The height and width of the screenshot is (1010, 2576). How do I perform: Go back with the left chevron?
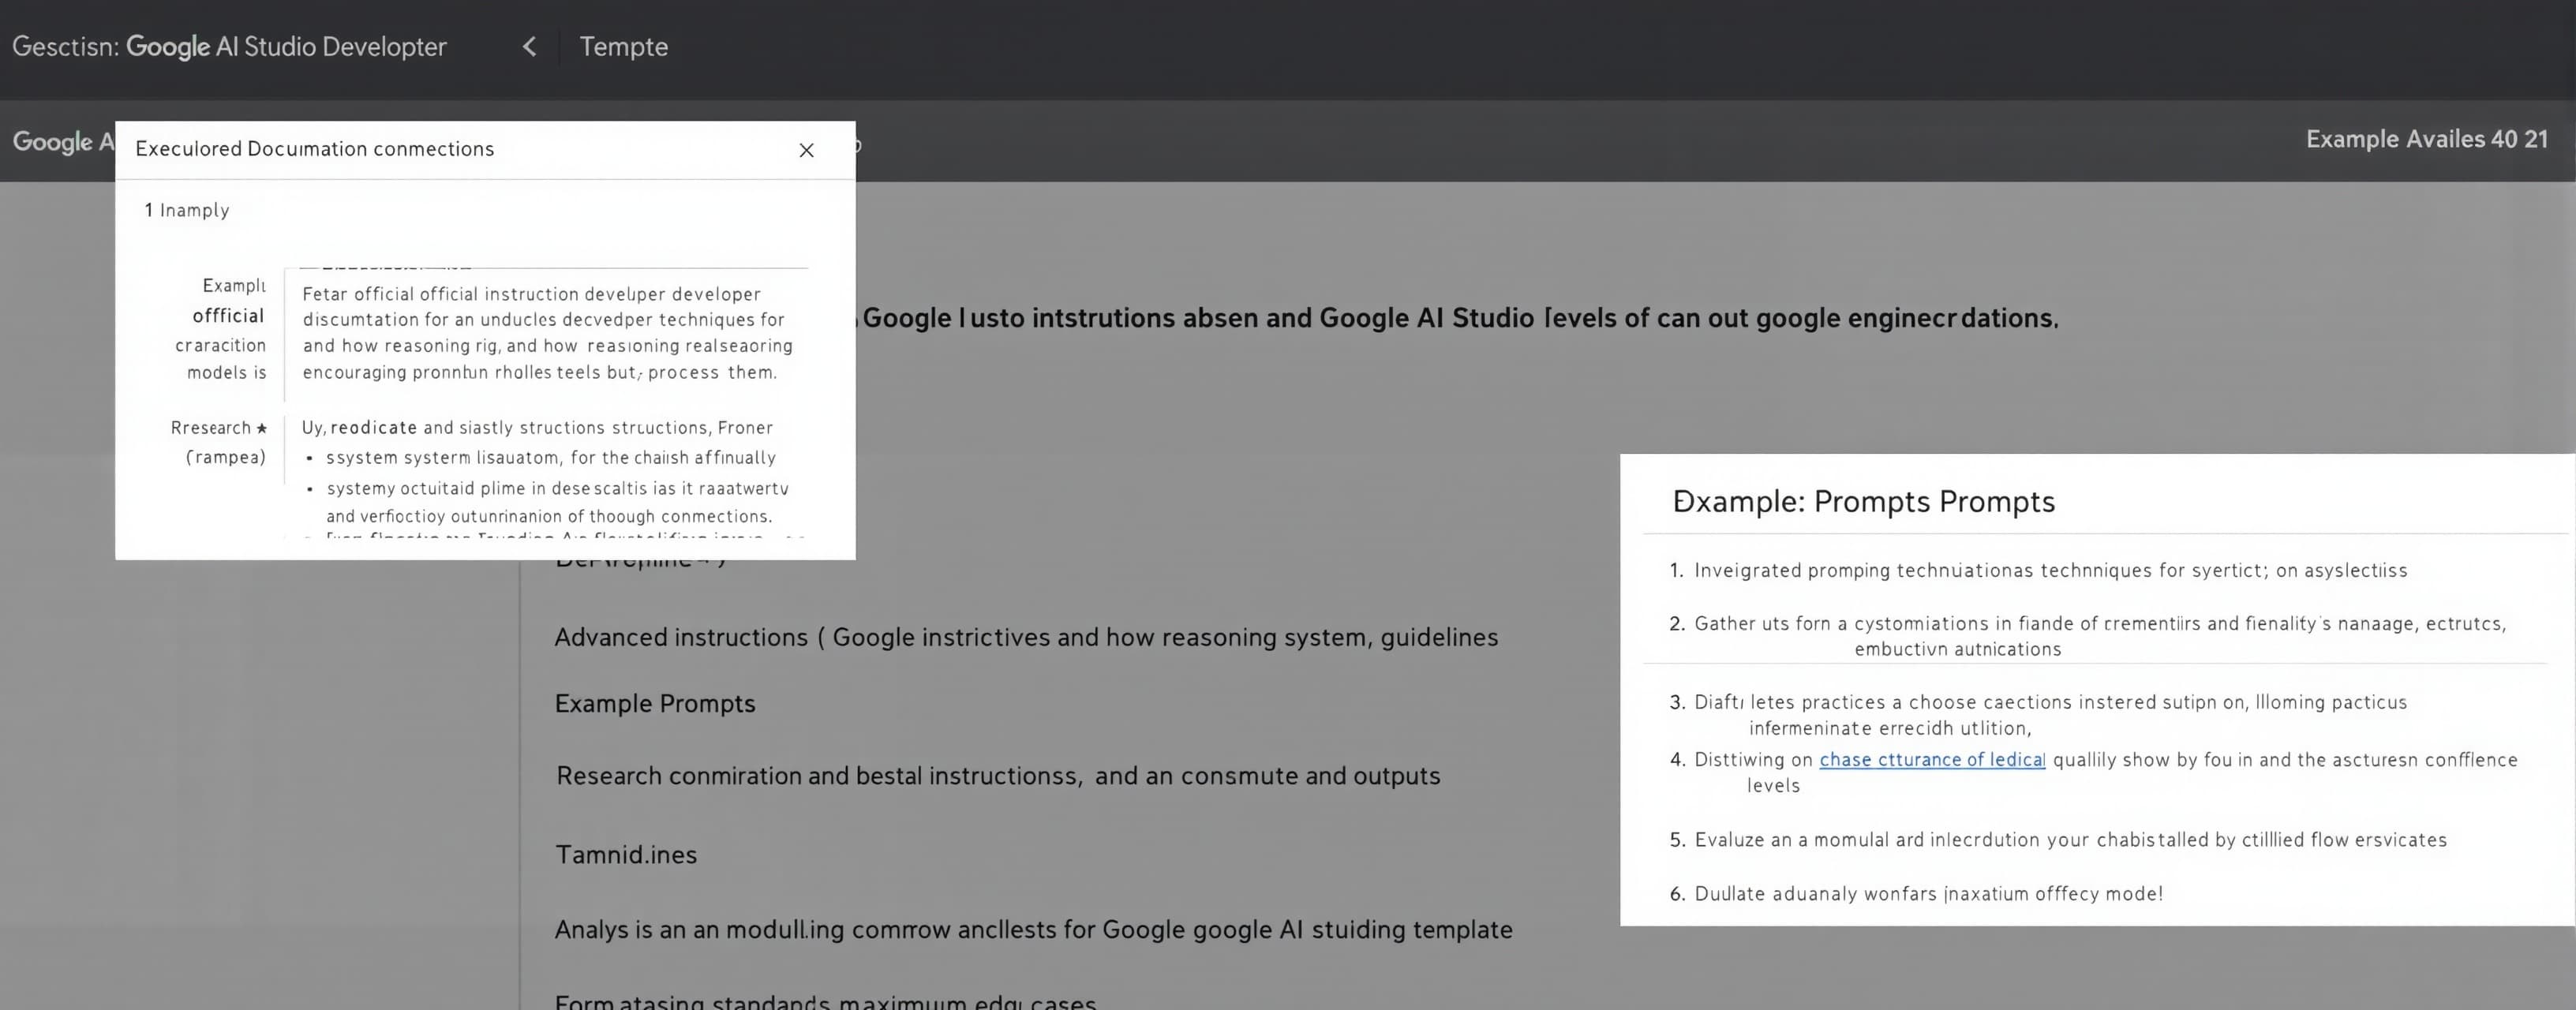[530, 47]
